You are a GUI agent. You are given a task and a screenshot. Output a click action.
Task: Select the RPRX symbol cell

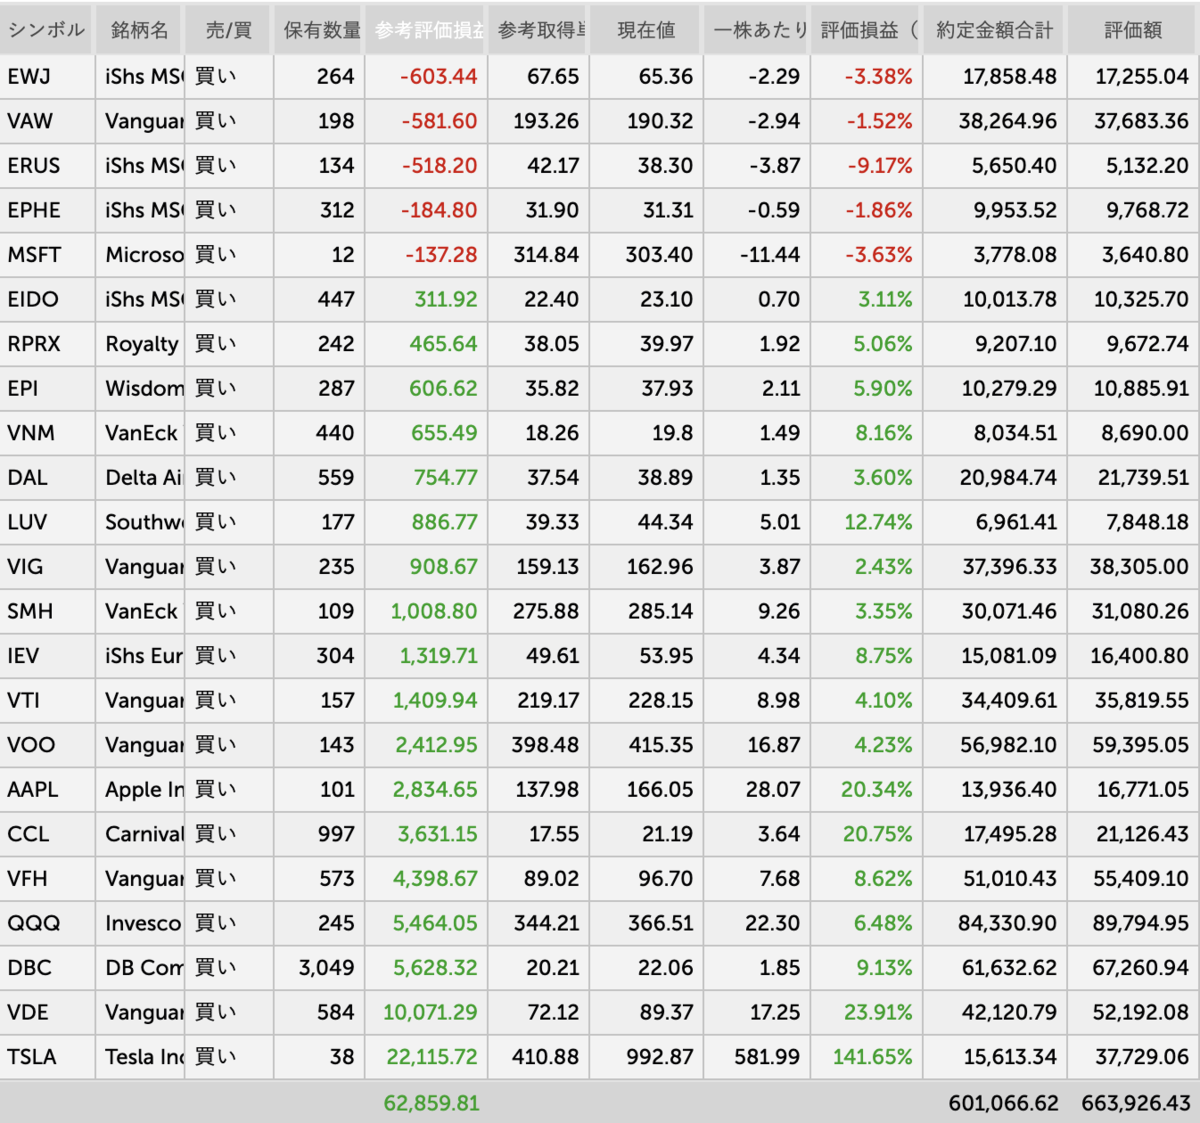pos(47,344)
